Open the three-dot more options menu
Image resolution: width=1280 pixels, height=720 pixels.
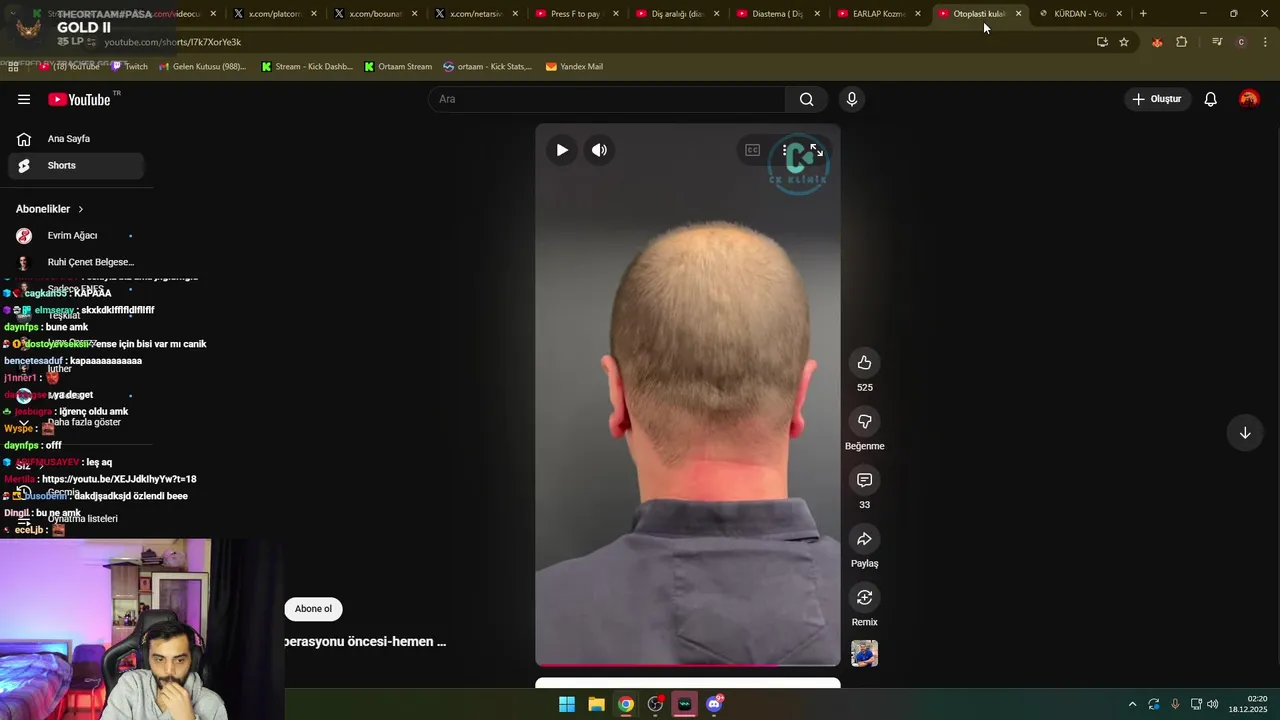(x=785, y=150)
